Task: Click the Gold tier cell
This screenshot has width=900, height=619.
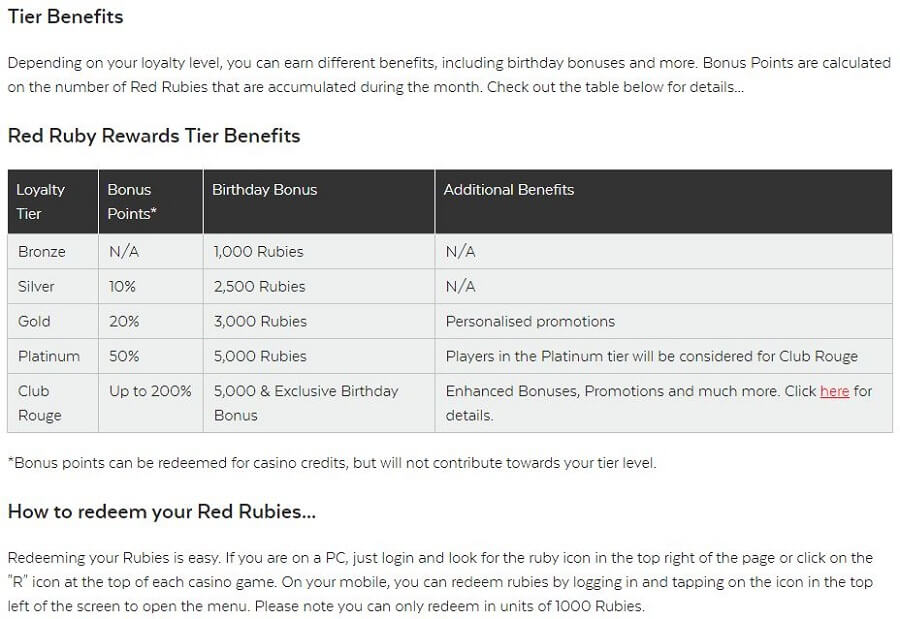Action: tap(53, 321)
